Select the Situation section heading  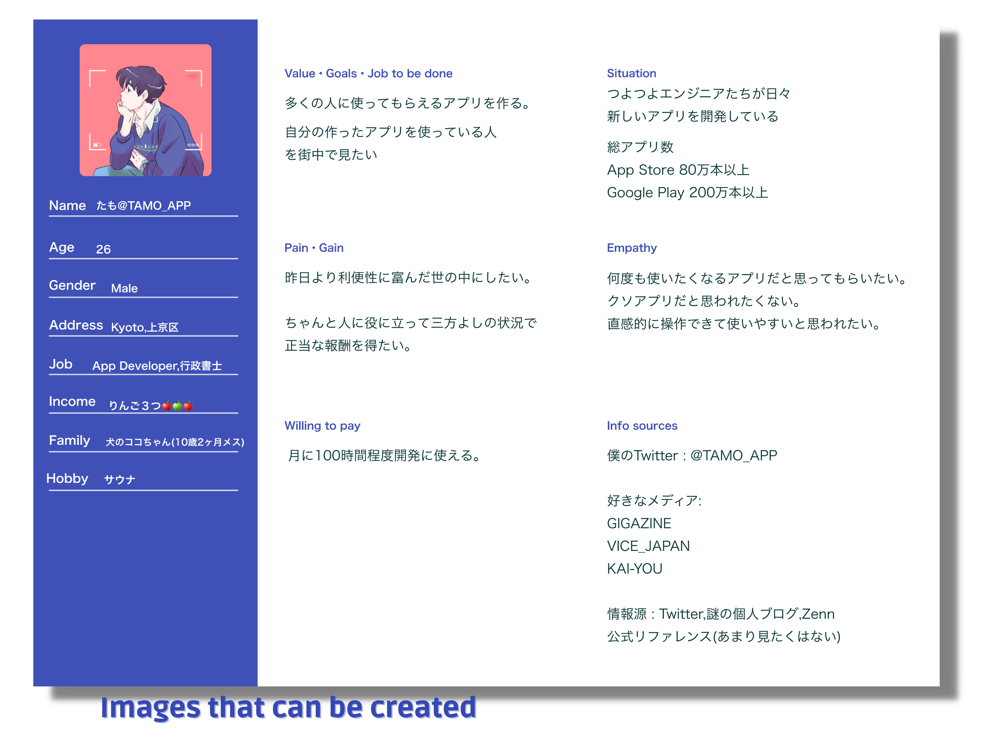coord(631,73)
